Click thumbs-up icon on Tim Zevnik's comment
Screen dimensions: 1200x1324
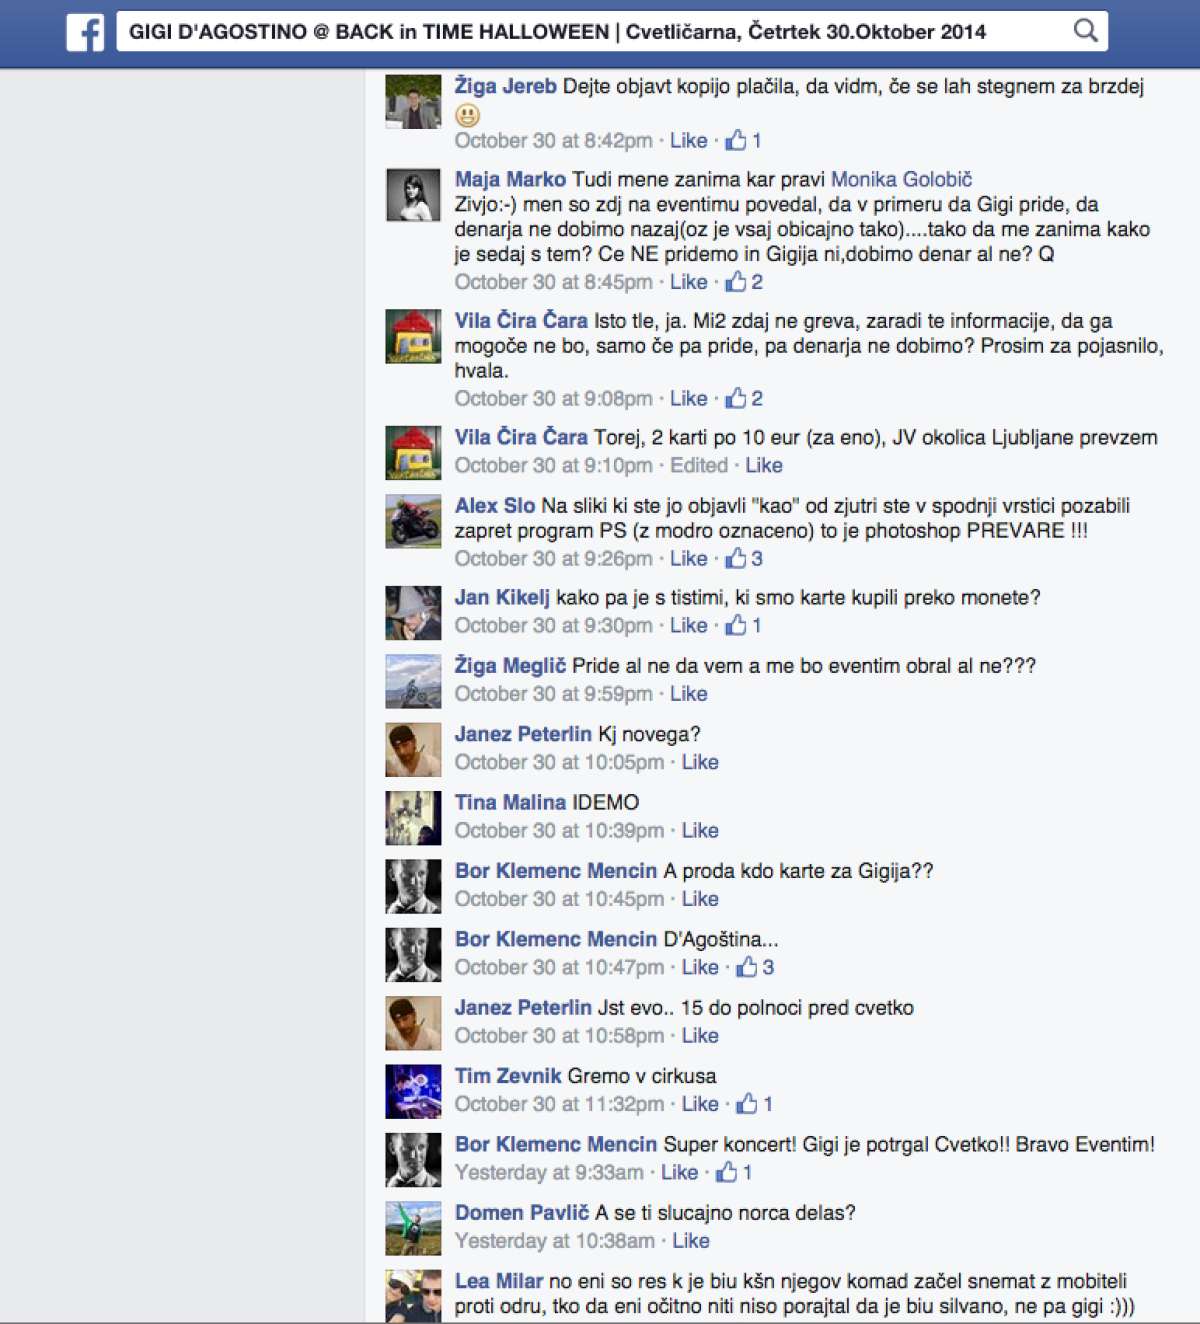(x=747, y=1104)
